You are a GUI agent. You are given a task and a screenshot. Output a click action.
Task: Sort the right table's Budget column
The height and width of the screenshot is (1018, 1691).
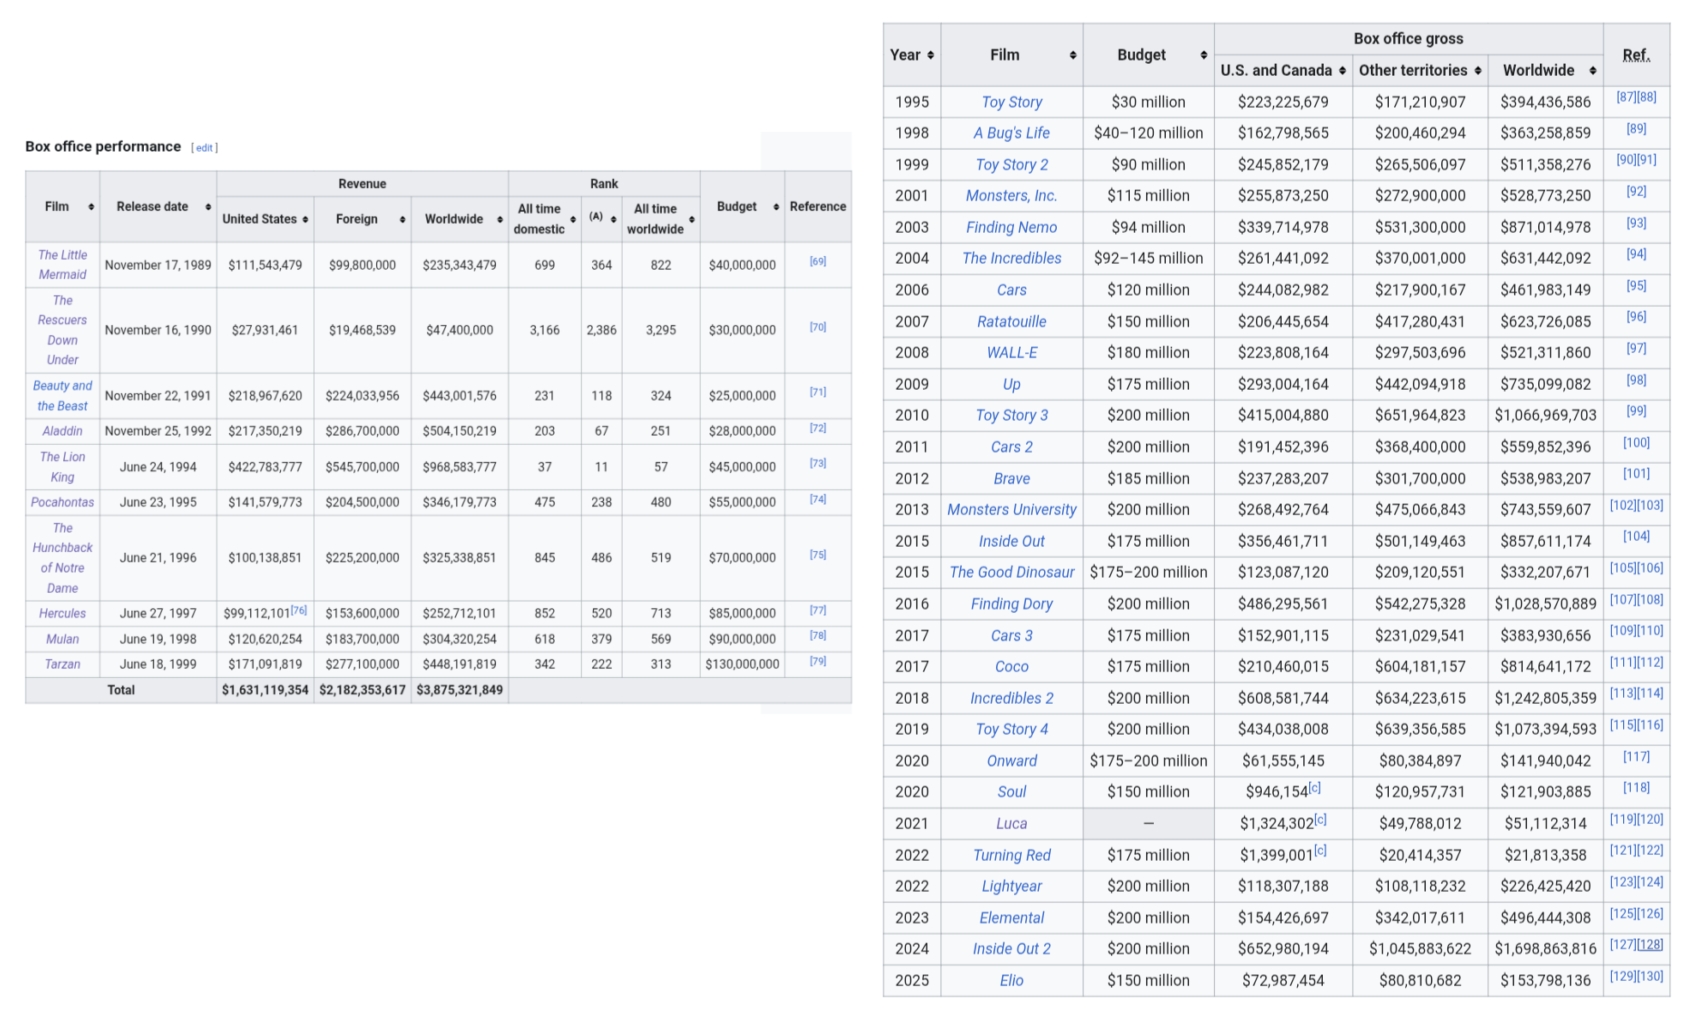tap(1204, 55)
